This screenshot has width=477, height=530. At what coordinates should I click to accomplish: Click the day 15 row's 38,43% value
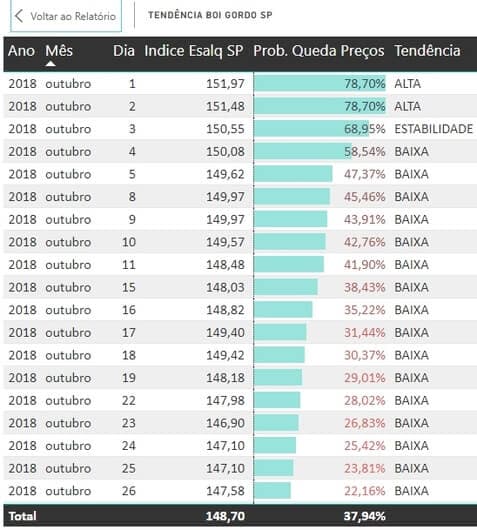pos(365,287)
